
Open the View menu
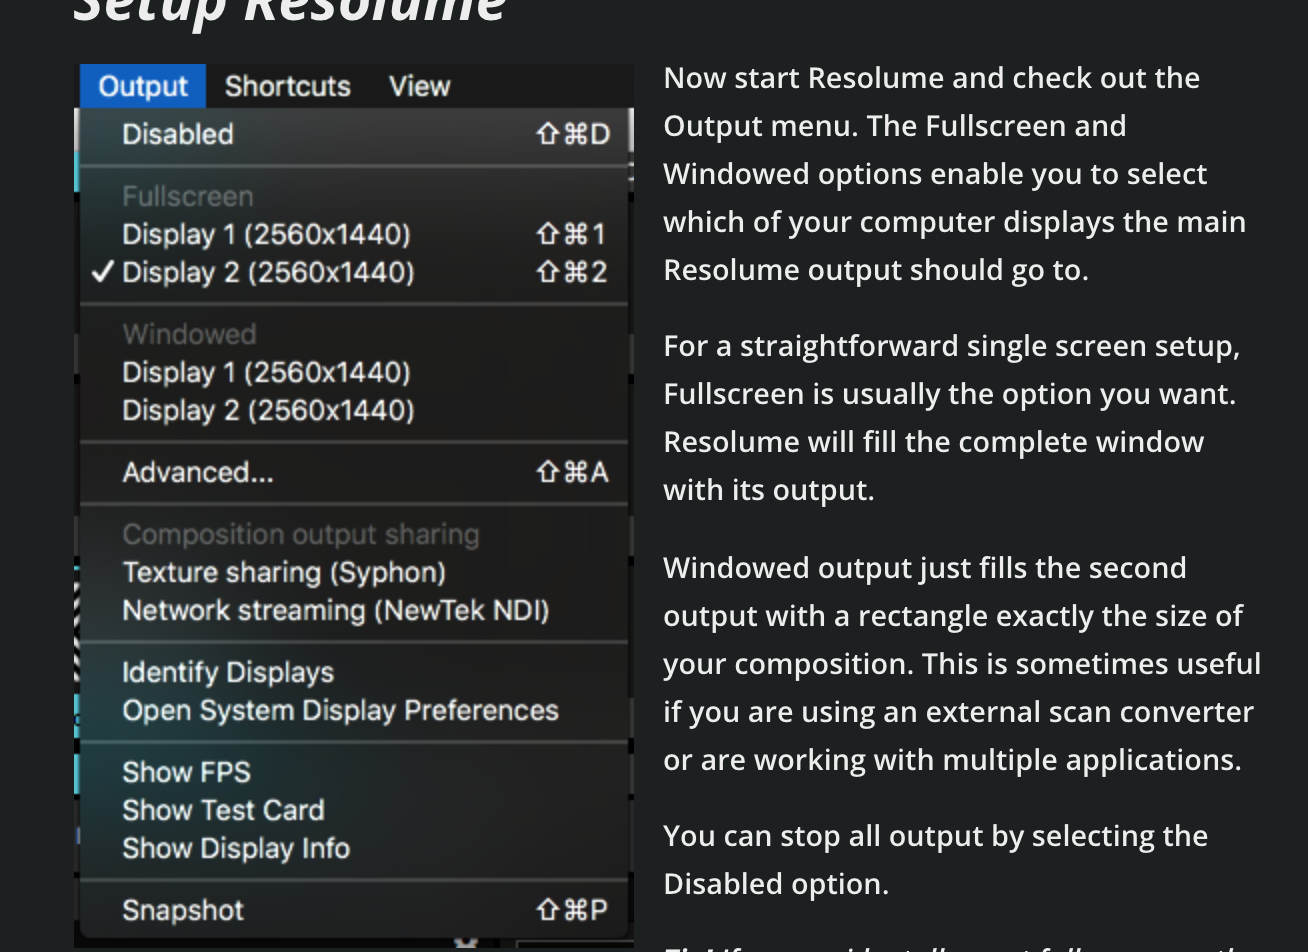pos(419,87)
